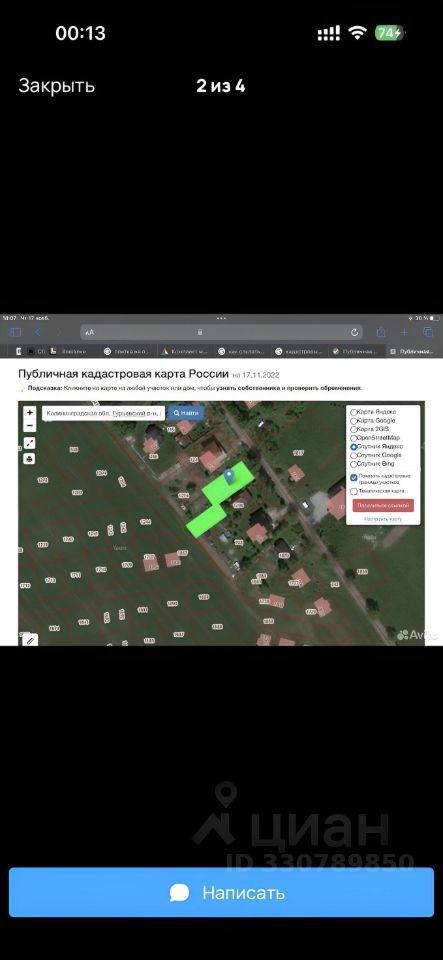Tap Закрыть to close gallery
The image size is (443, 960).
point(56,86)
